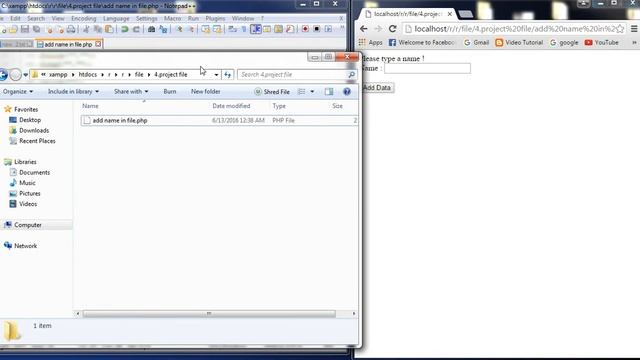
Task: Refresh the Explorer folder view
Action: click(x=228, y=75)
